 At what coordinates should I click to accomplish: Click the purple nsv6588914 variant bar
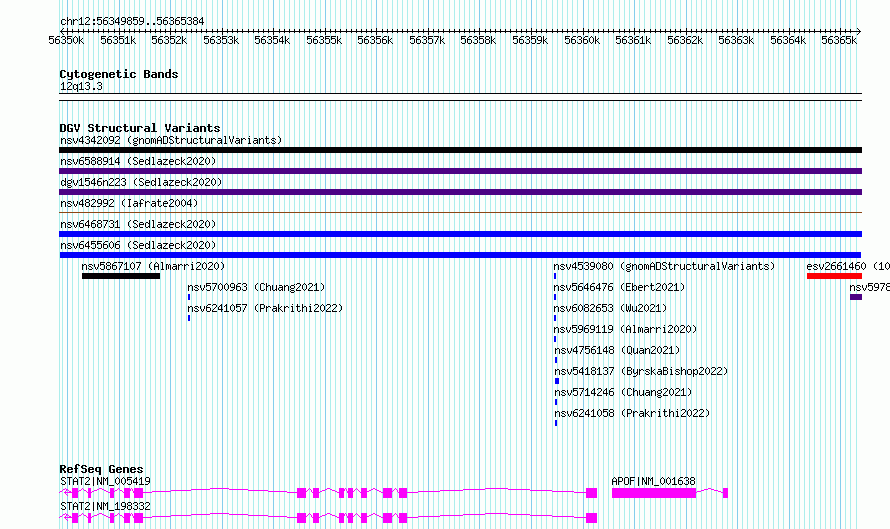pos(460,171)
